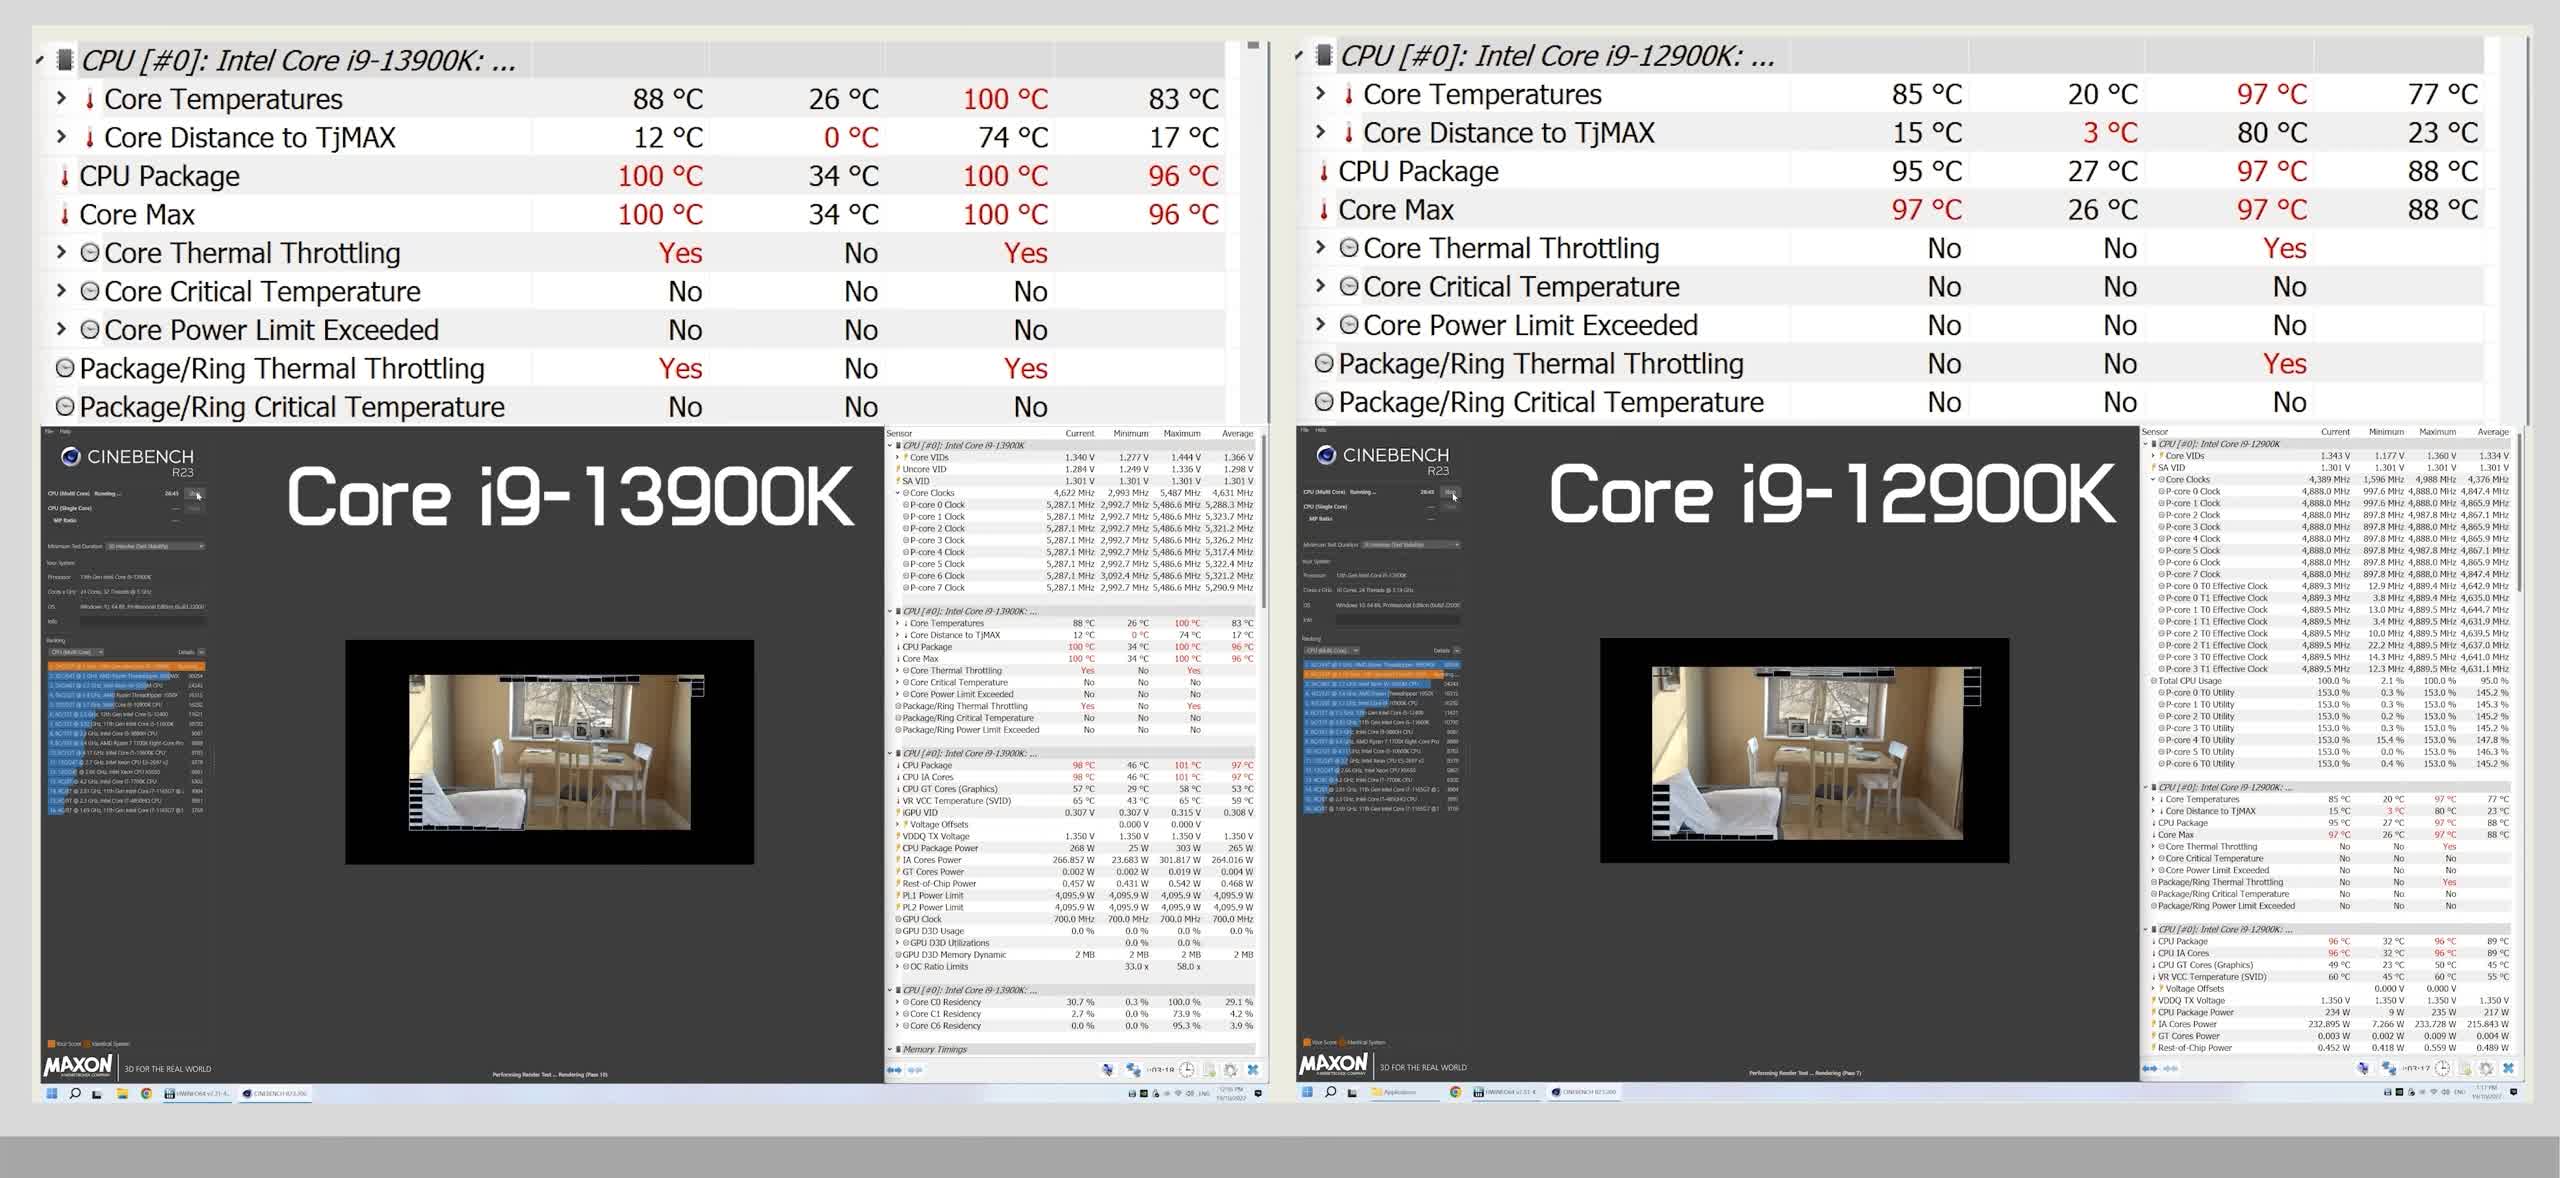Image resolution: width=2560 pixels, height=1178 pixels.
Task: Click HWiNFO expand-columns arrows in 12900K sensor window
Action: (2150, 1068)
